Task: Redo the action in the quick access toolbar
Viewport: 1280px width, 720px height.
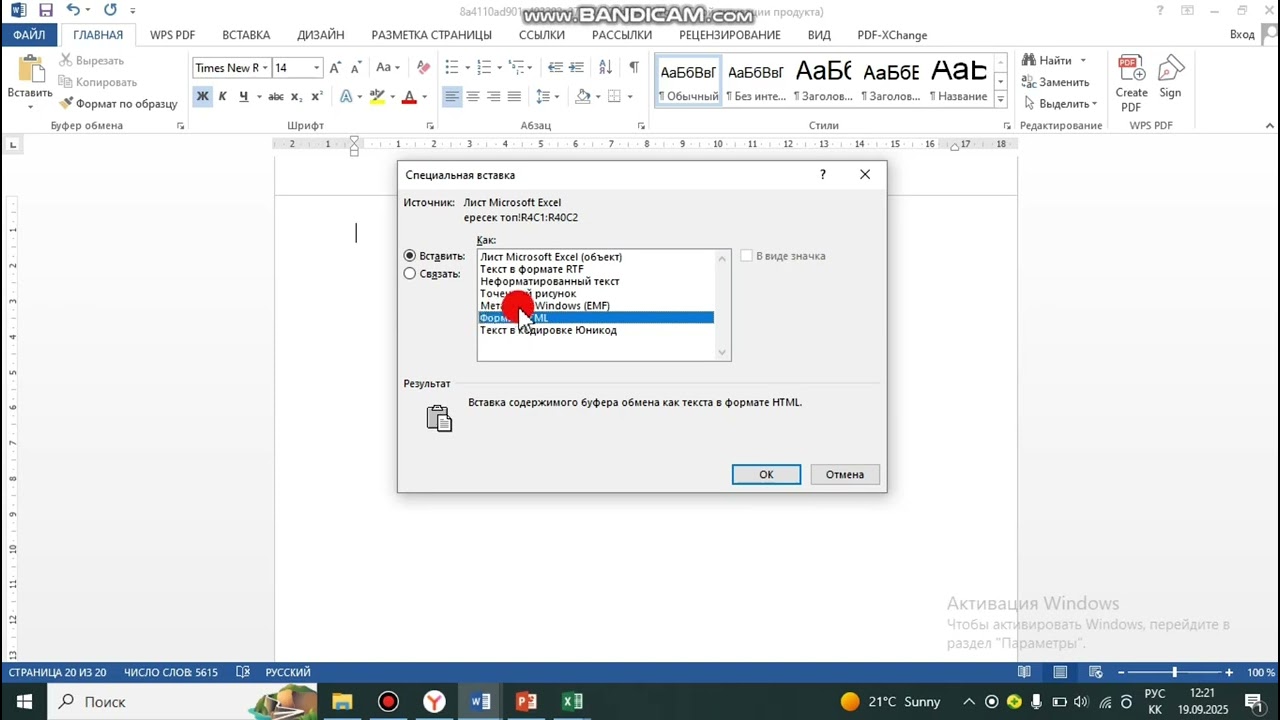Action: tap(110, 10)
